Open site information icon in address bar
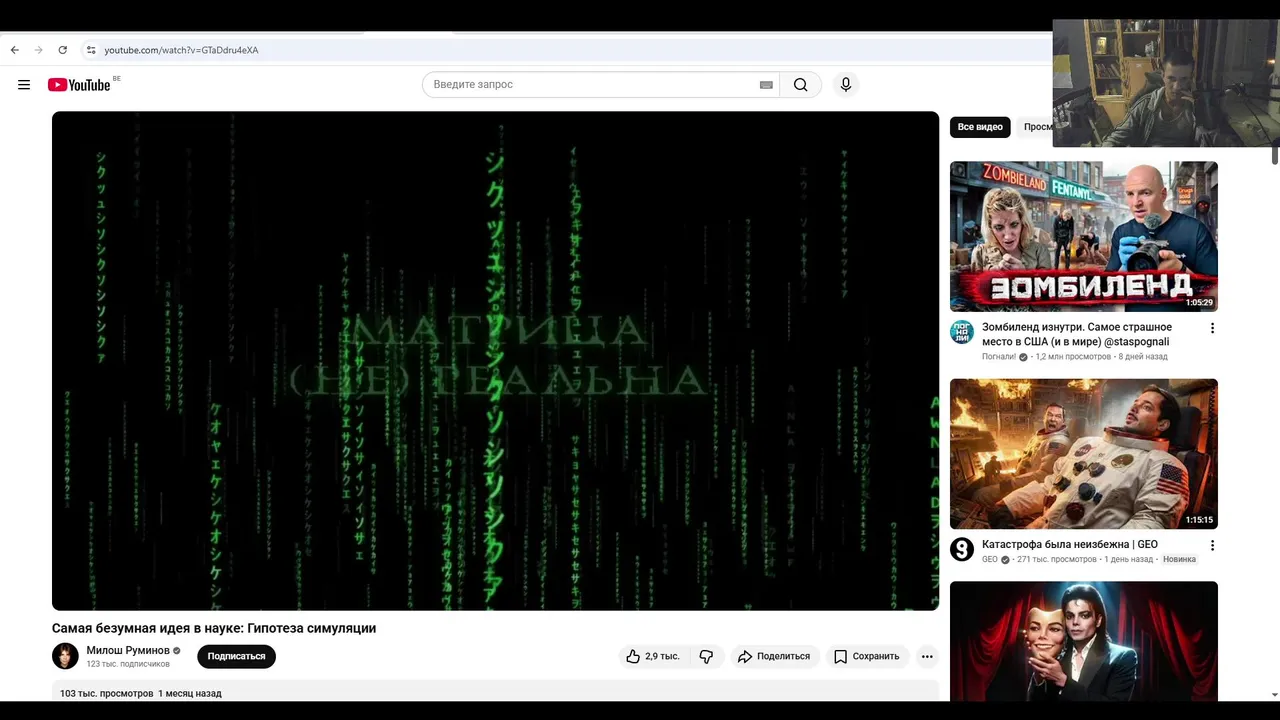The width and height of the screenshot is (1280, 720). click(x=91, y=50)
